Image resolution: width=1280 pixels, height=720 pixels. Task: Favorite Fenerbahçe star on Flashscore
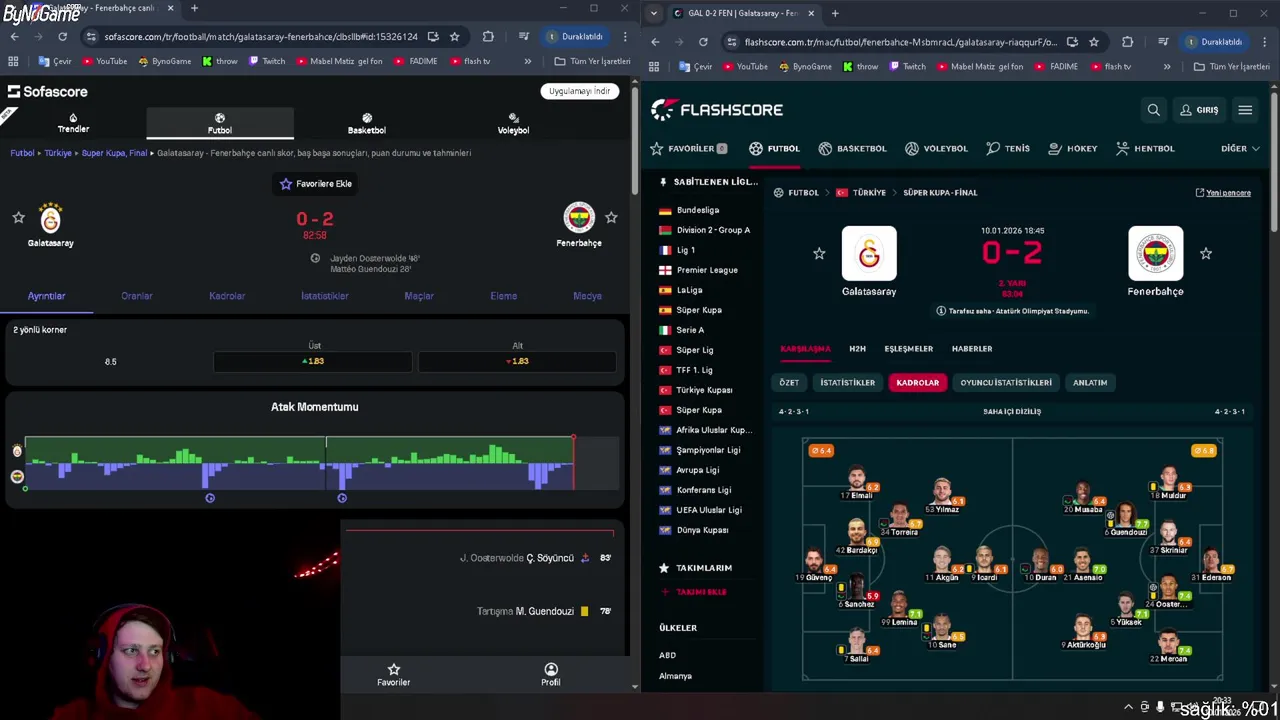tap(1206, 254)
